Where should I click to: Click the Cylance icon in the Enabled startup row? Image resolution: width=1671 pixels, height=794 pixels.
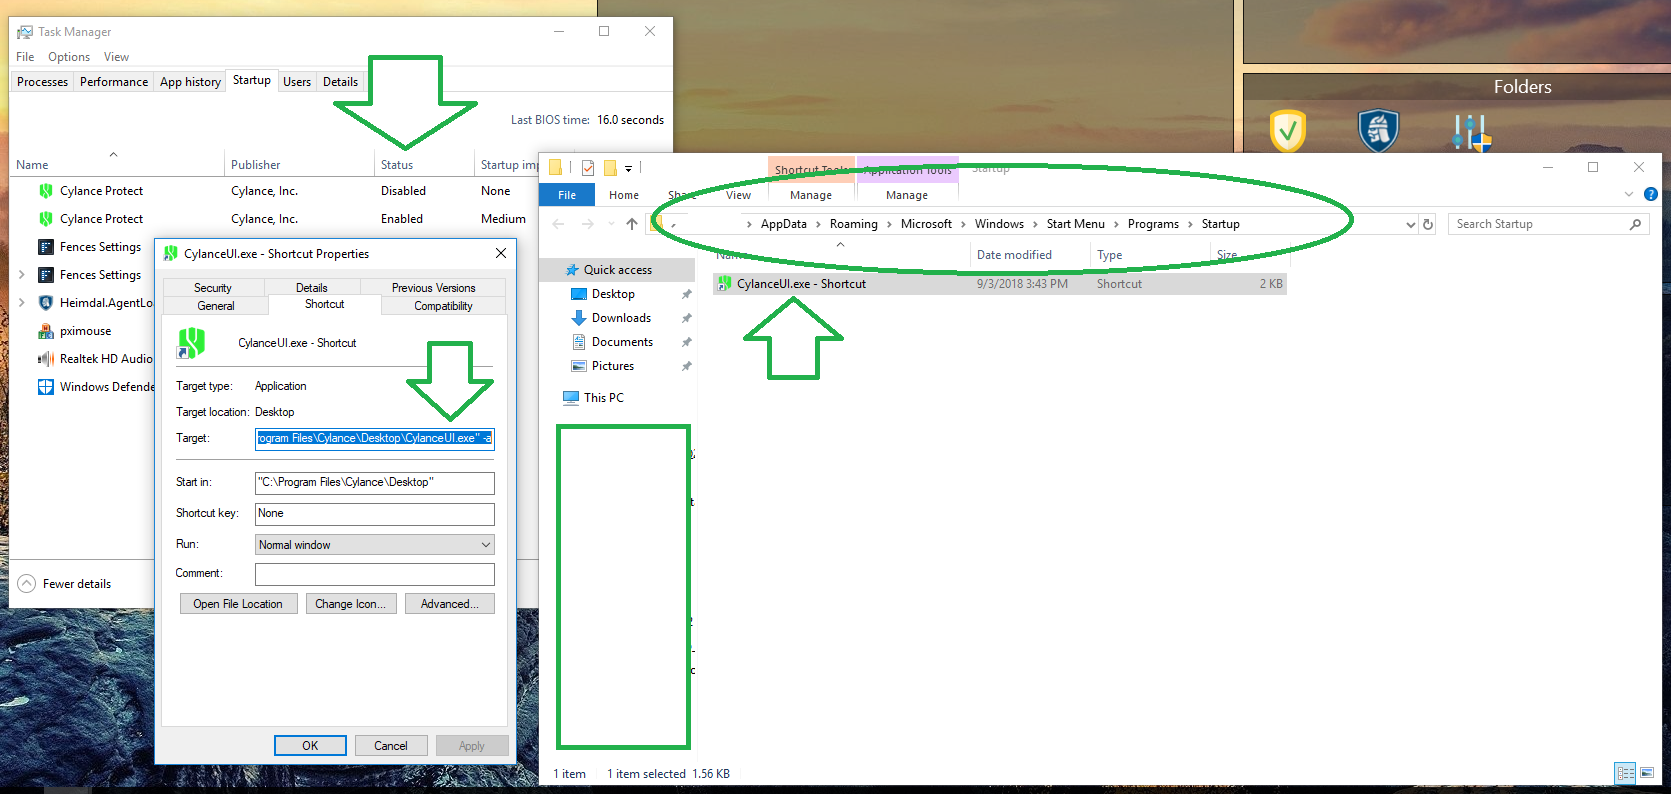coord(46,219)
